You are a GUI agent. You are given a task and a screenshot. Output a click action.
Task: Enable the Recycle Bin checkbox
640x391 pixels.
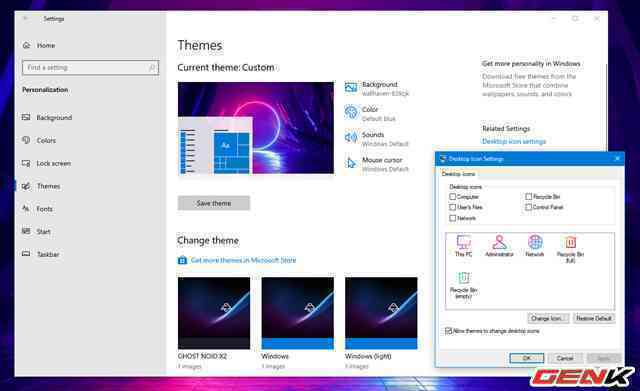pos(529,197)
